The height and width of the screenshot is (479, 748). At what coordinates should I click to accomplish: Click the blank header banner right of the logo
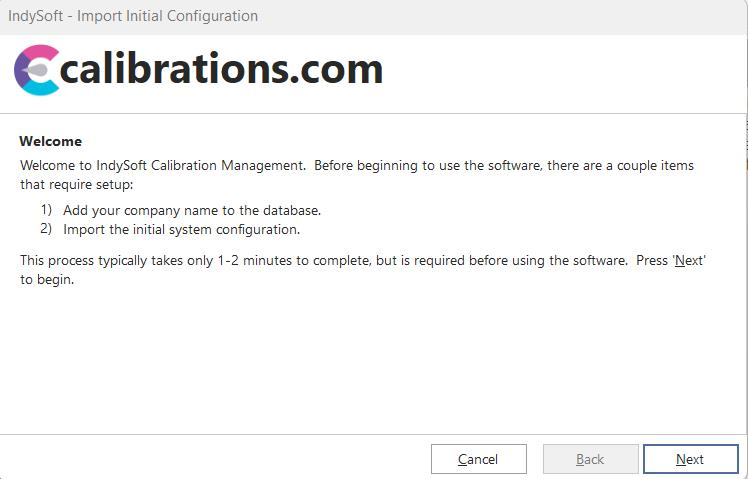560,72
